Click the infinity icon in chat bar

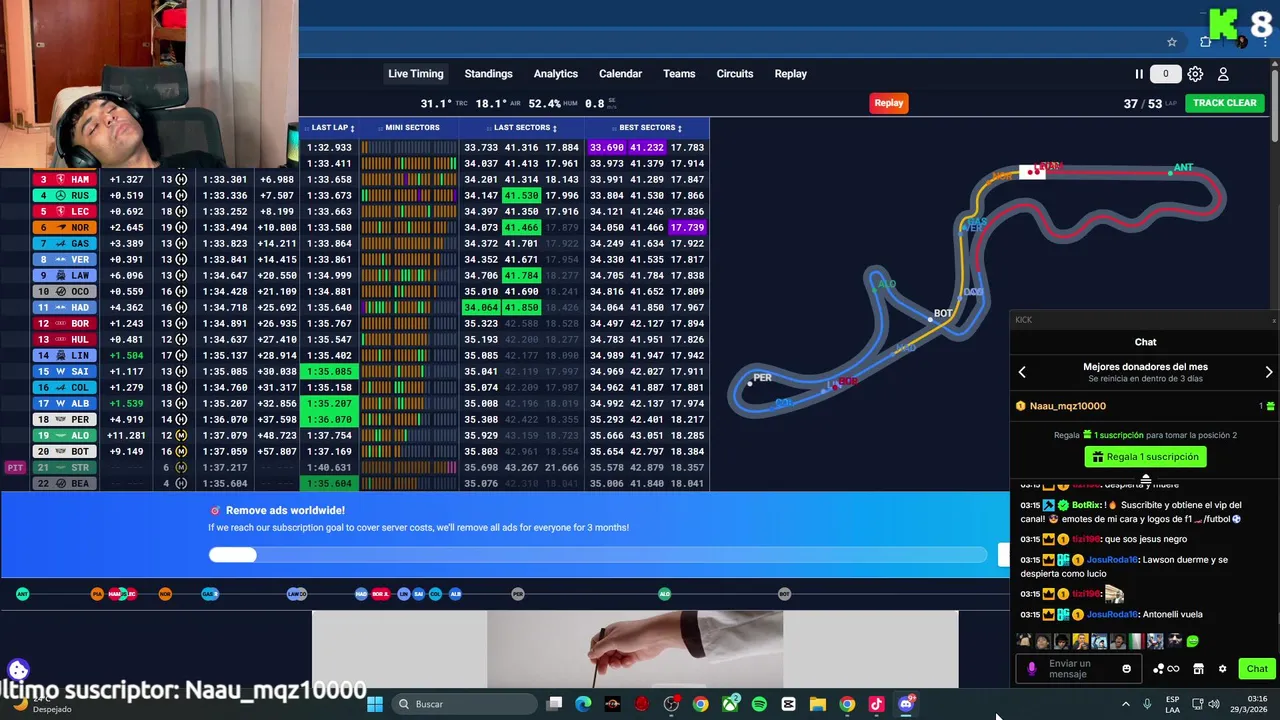[1174, 669]
